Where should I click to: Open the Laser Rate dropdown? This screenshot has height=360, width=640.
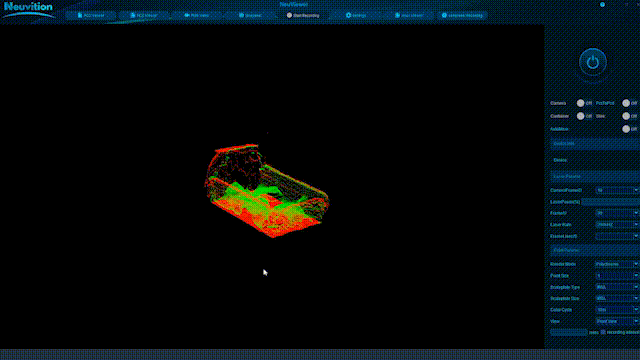pos(617,224)
